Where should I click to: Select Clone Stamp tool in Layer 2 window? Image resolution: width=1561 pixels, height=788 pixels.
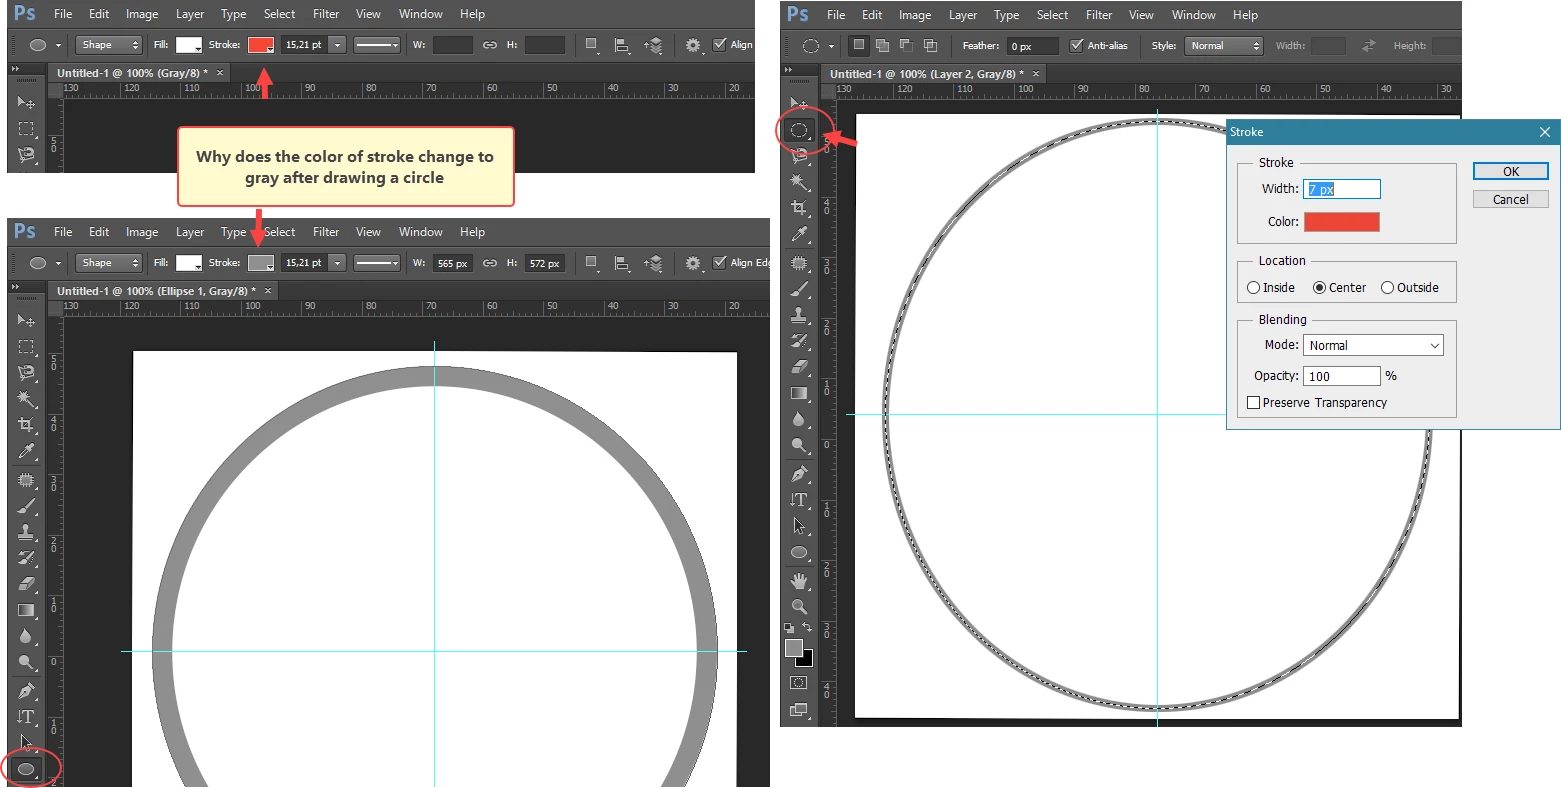point(799,315)
